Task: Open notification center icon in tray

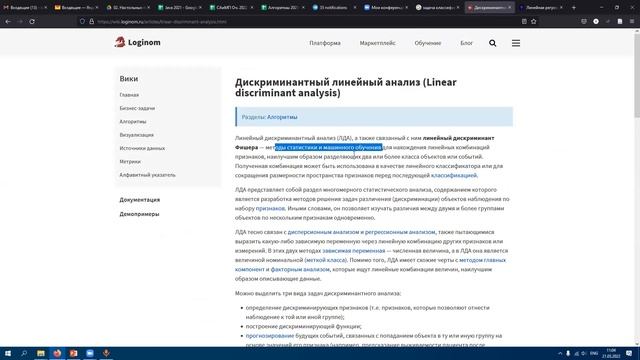Action: (629, 353)
